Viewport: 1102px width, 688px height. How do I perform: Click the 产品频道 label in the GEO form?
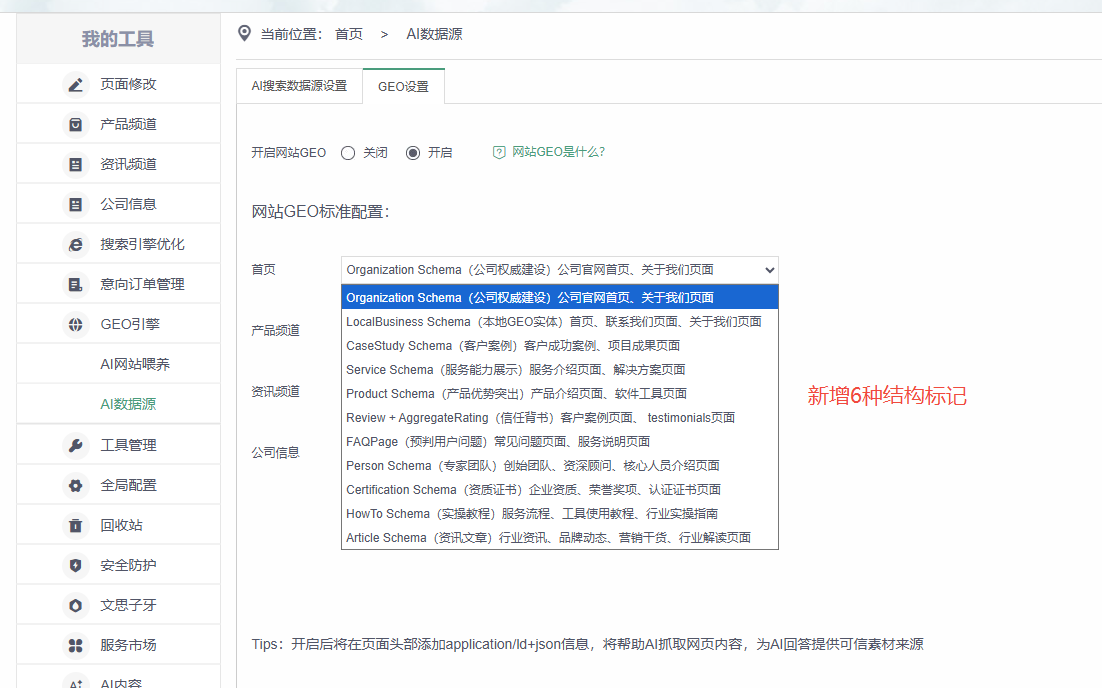[276, 330]
